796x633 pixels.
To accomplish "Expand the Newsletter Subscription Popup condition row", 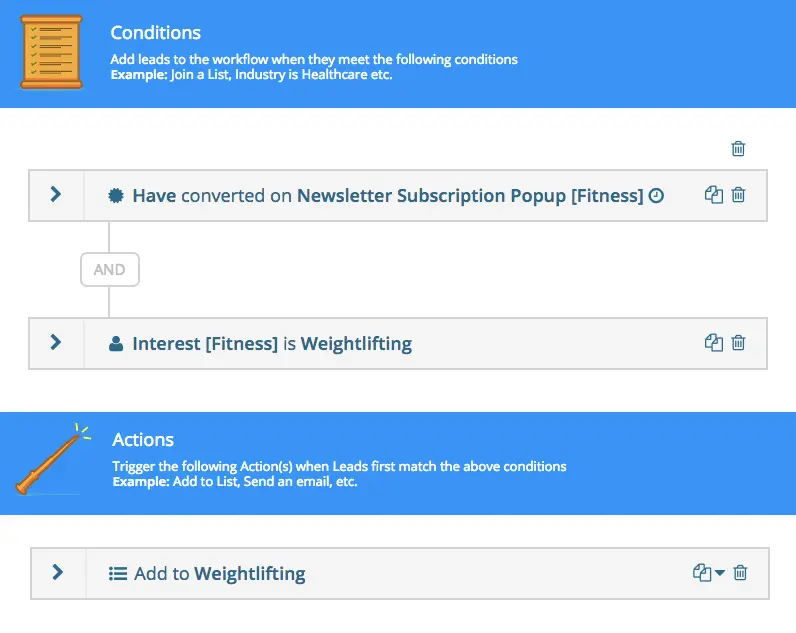I will [x=56, y=194].
